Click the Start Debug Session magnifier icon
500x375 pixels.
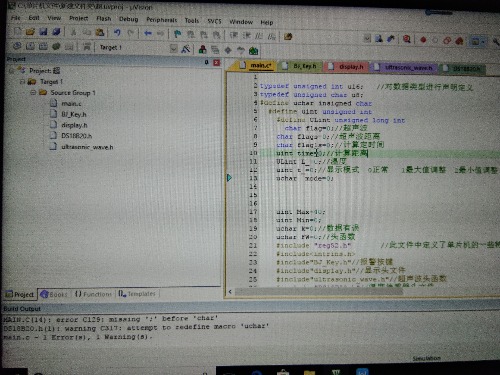(x=406, y=39)
